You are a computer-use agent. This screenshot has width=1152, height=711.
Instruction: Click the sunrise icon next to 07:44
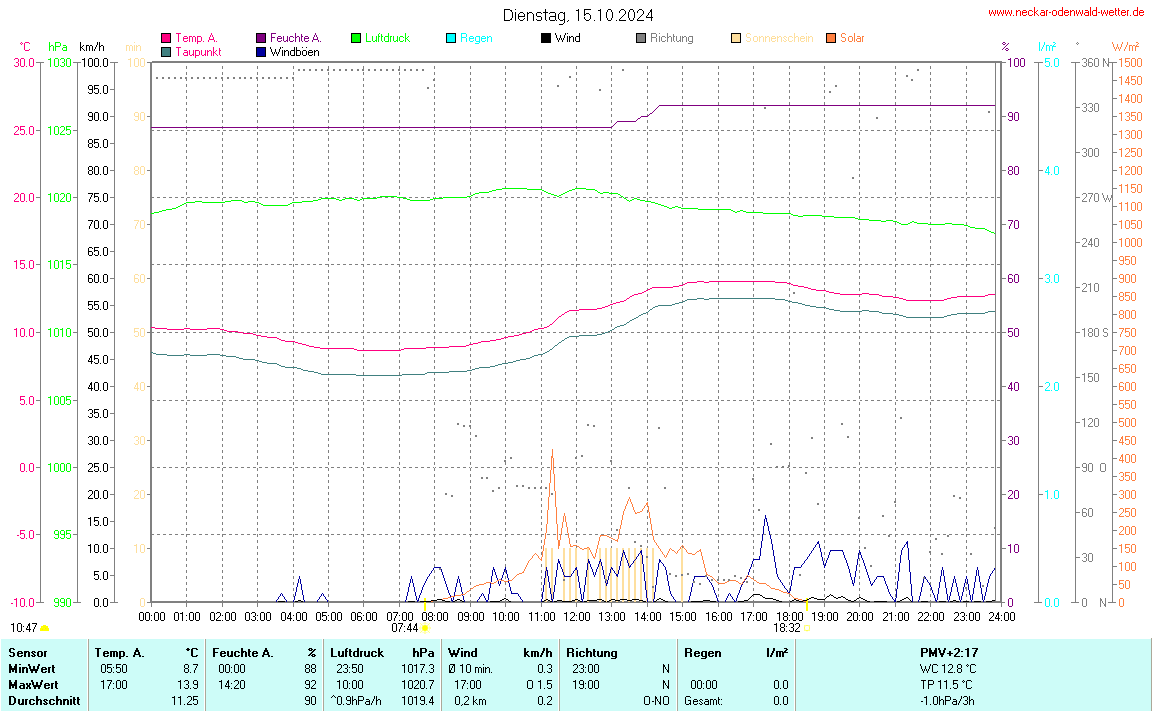point(425,628)
